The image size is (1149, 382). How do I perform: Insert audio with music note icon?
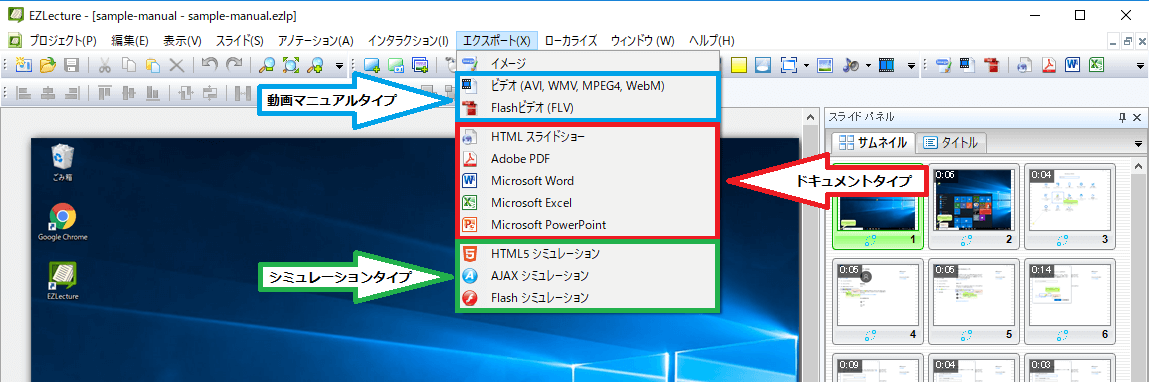851,65
